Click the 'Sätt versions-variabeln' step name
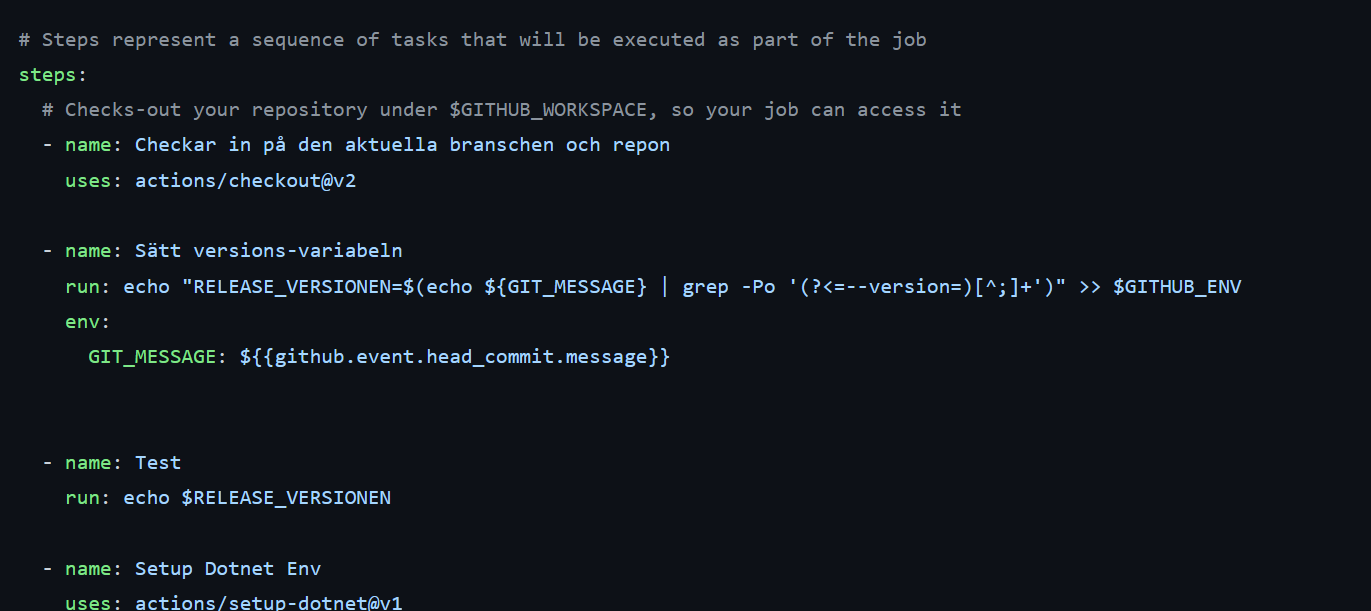This screenshot has width=1371, height=611. 268,251
